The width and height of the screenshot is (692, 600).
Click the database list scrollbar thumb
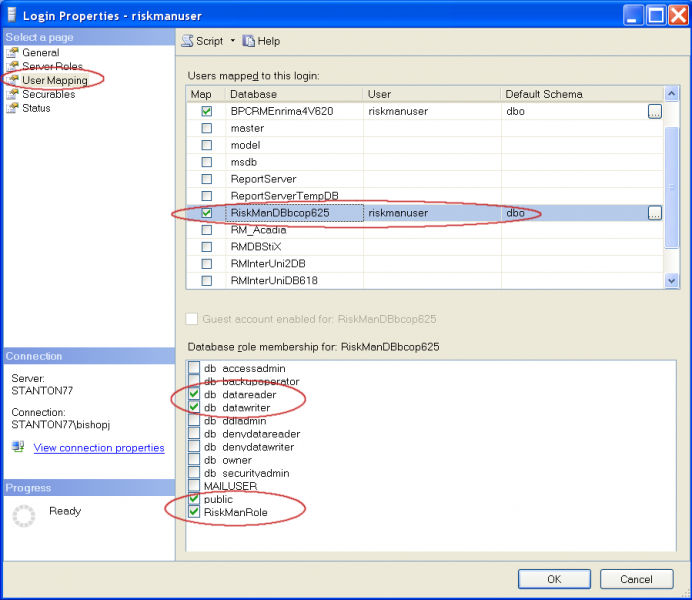pos(671,188)
